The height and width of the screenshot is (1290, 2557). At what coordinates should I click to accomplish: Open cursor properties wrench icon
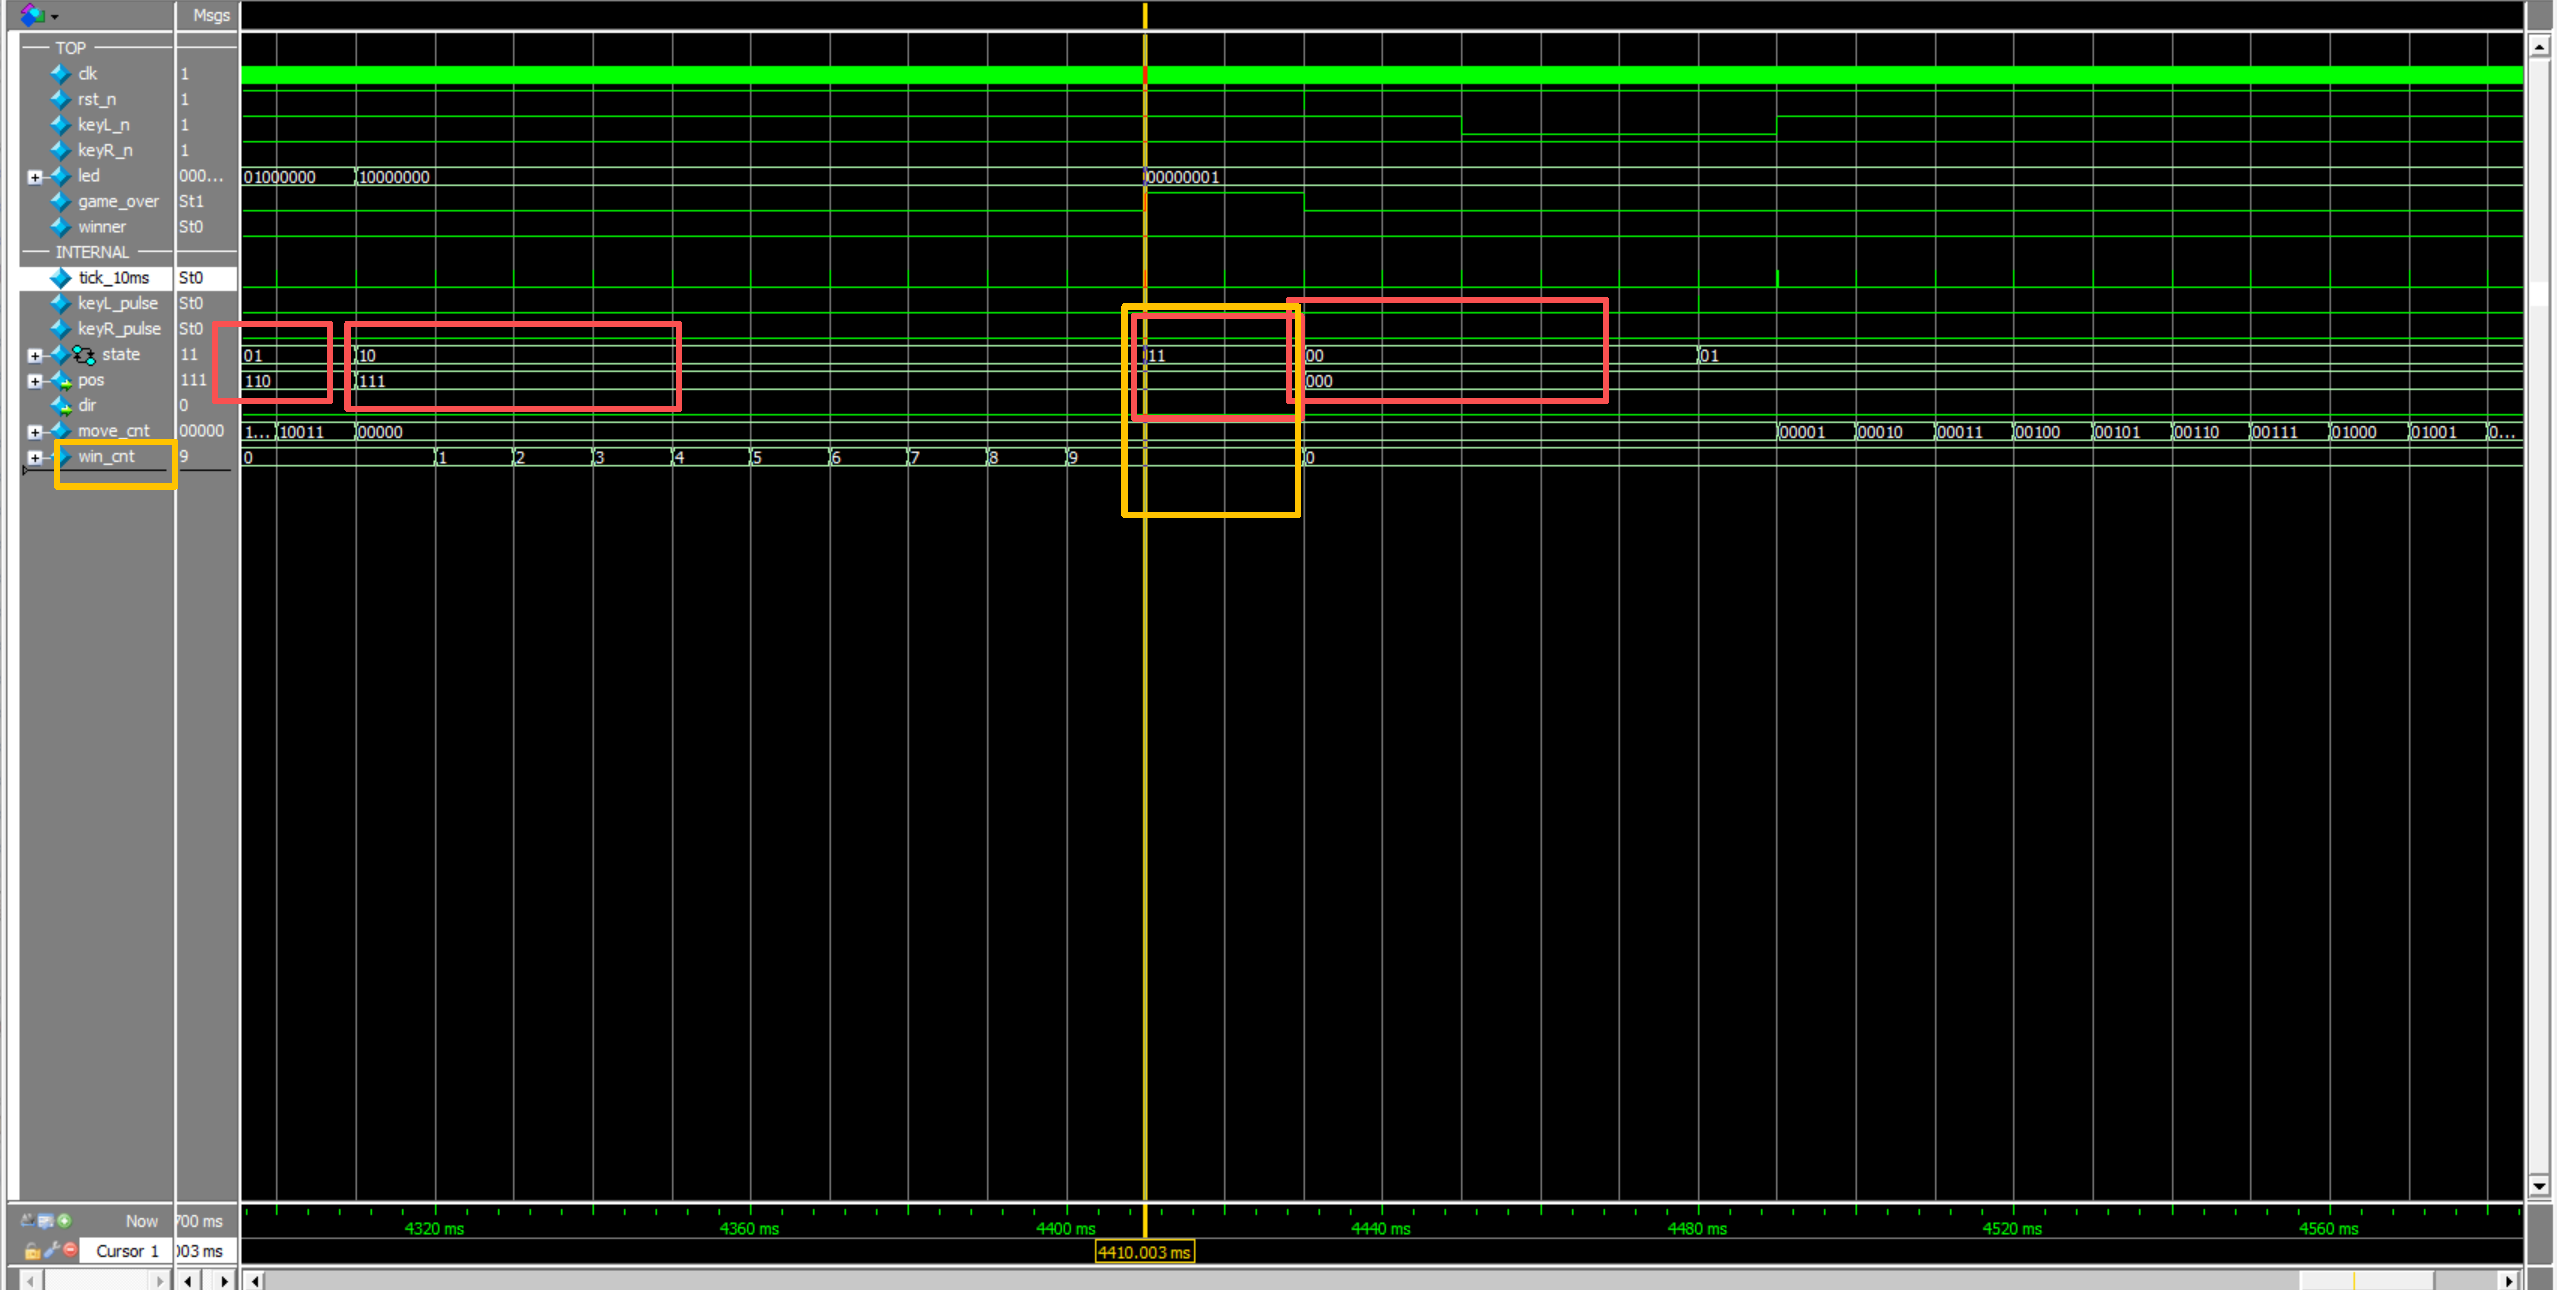tap(51, 1250)
